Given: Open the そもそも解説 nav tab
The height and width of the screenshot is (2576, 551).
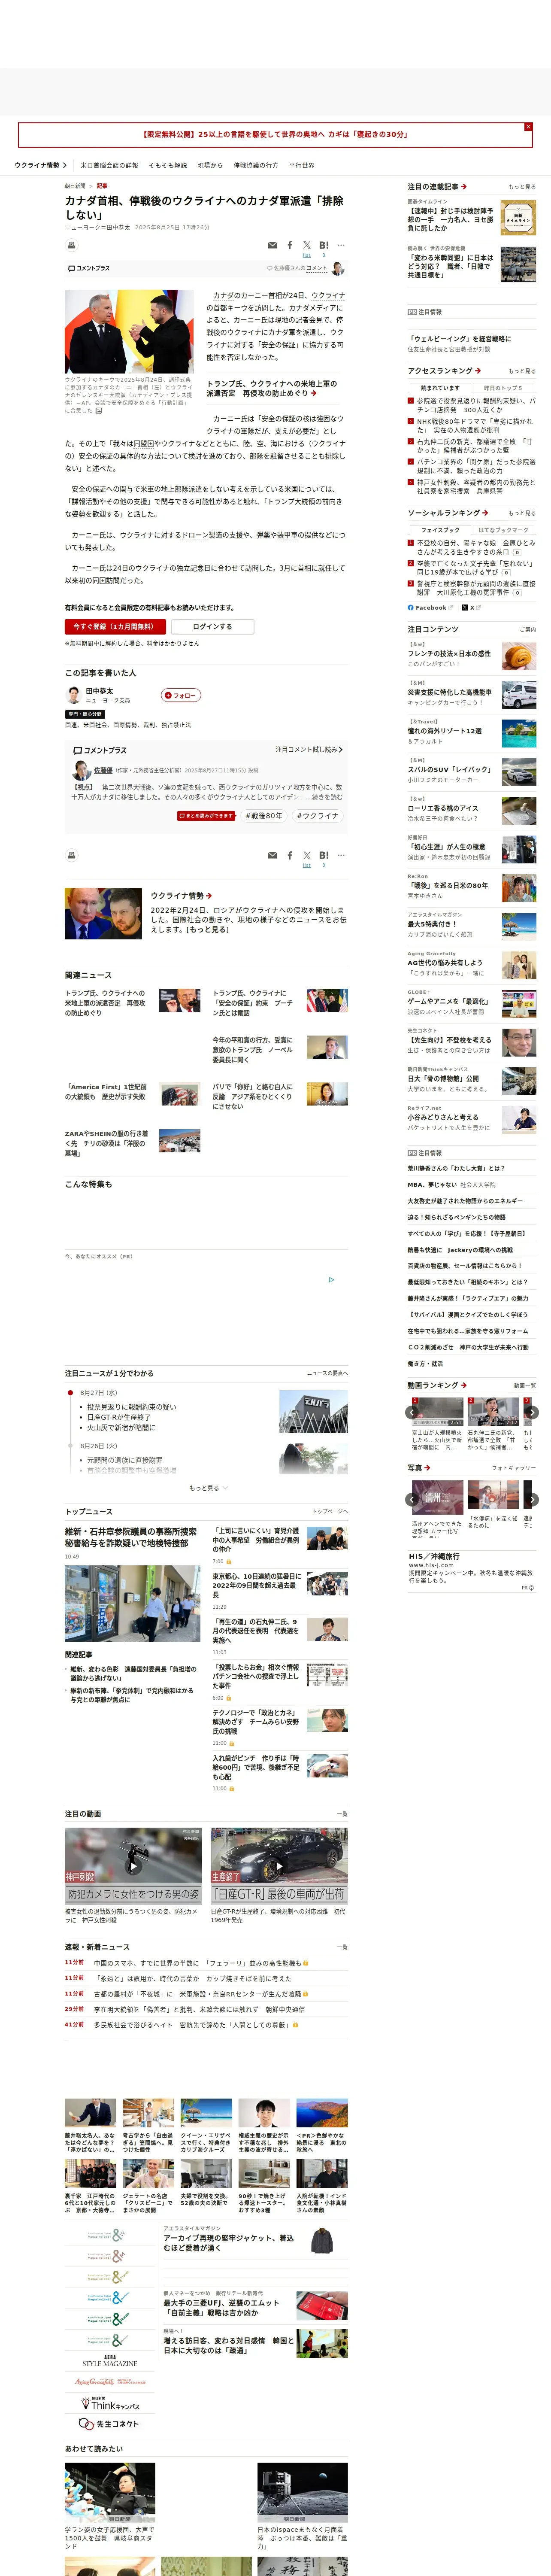Looking at the screenshot, I should click(168, 165).
